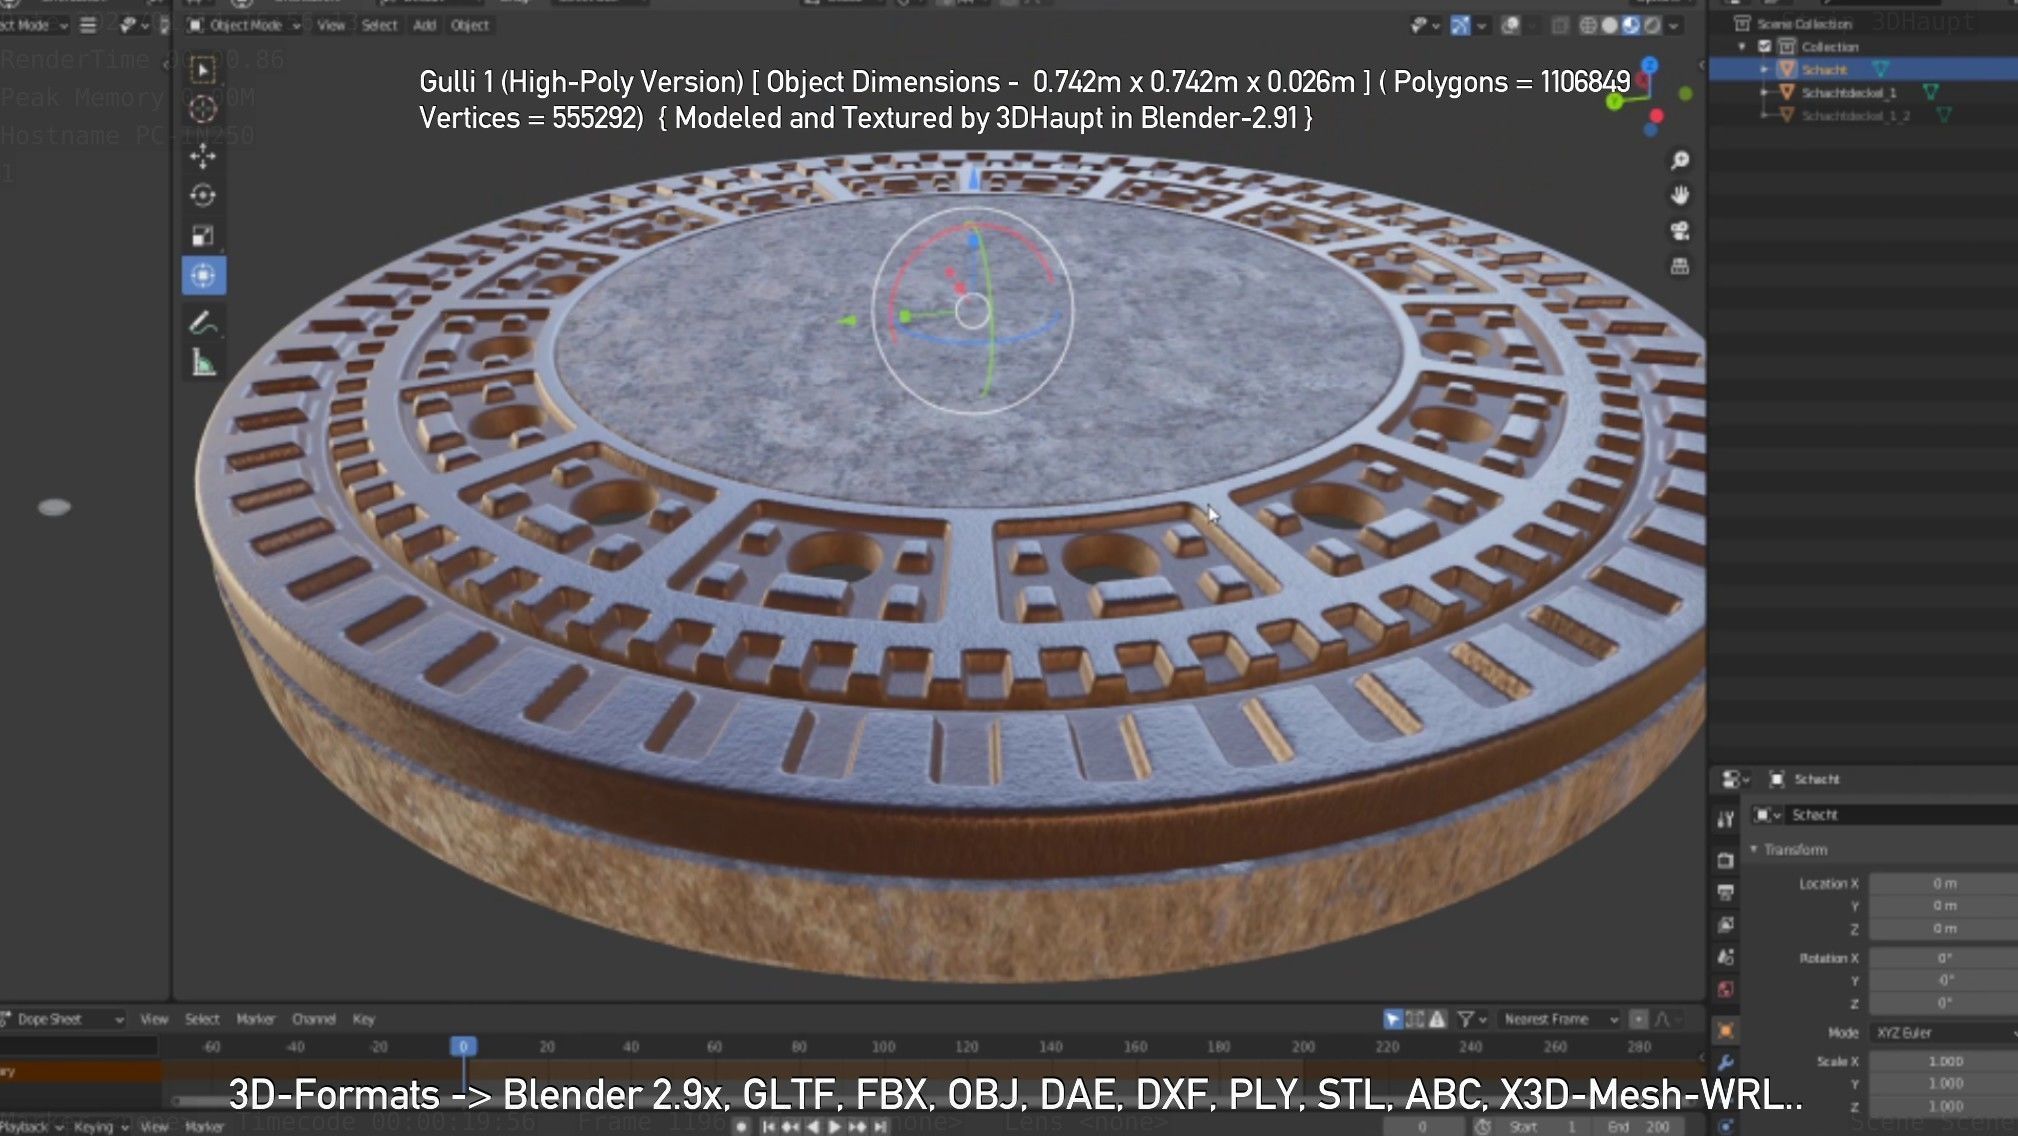Select the Select Box tool
2018x1136 pixels.
[203, 70]
